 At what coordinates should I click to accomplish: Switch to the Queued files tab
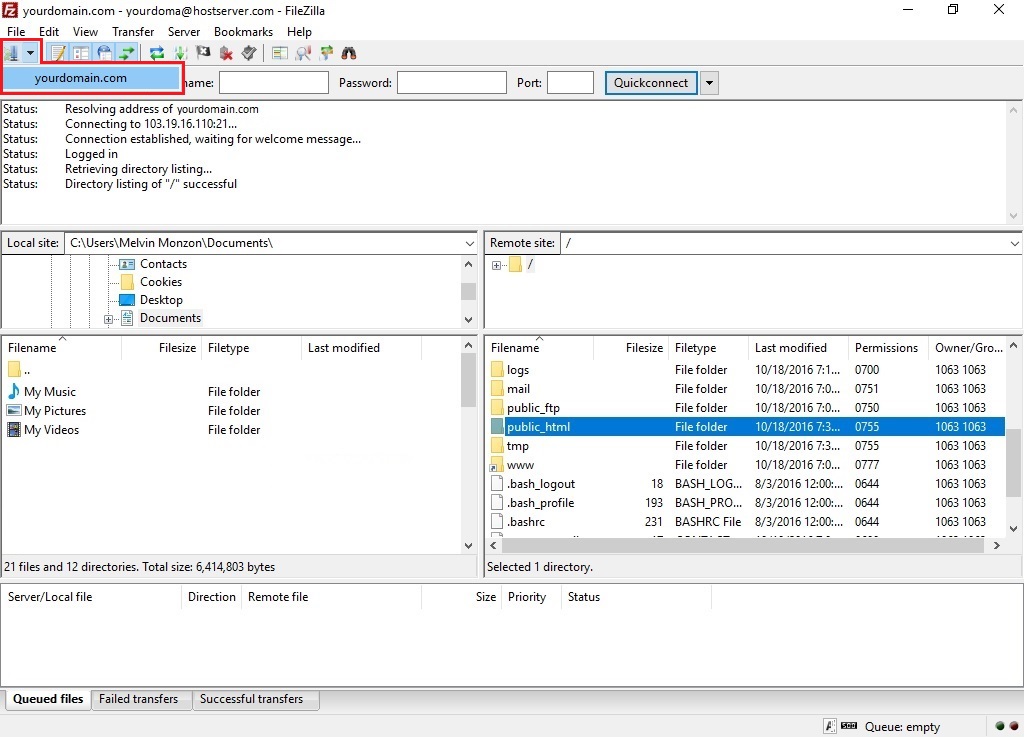point(48,699)
